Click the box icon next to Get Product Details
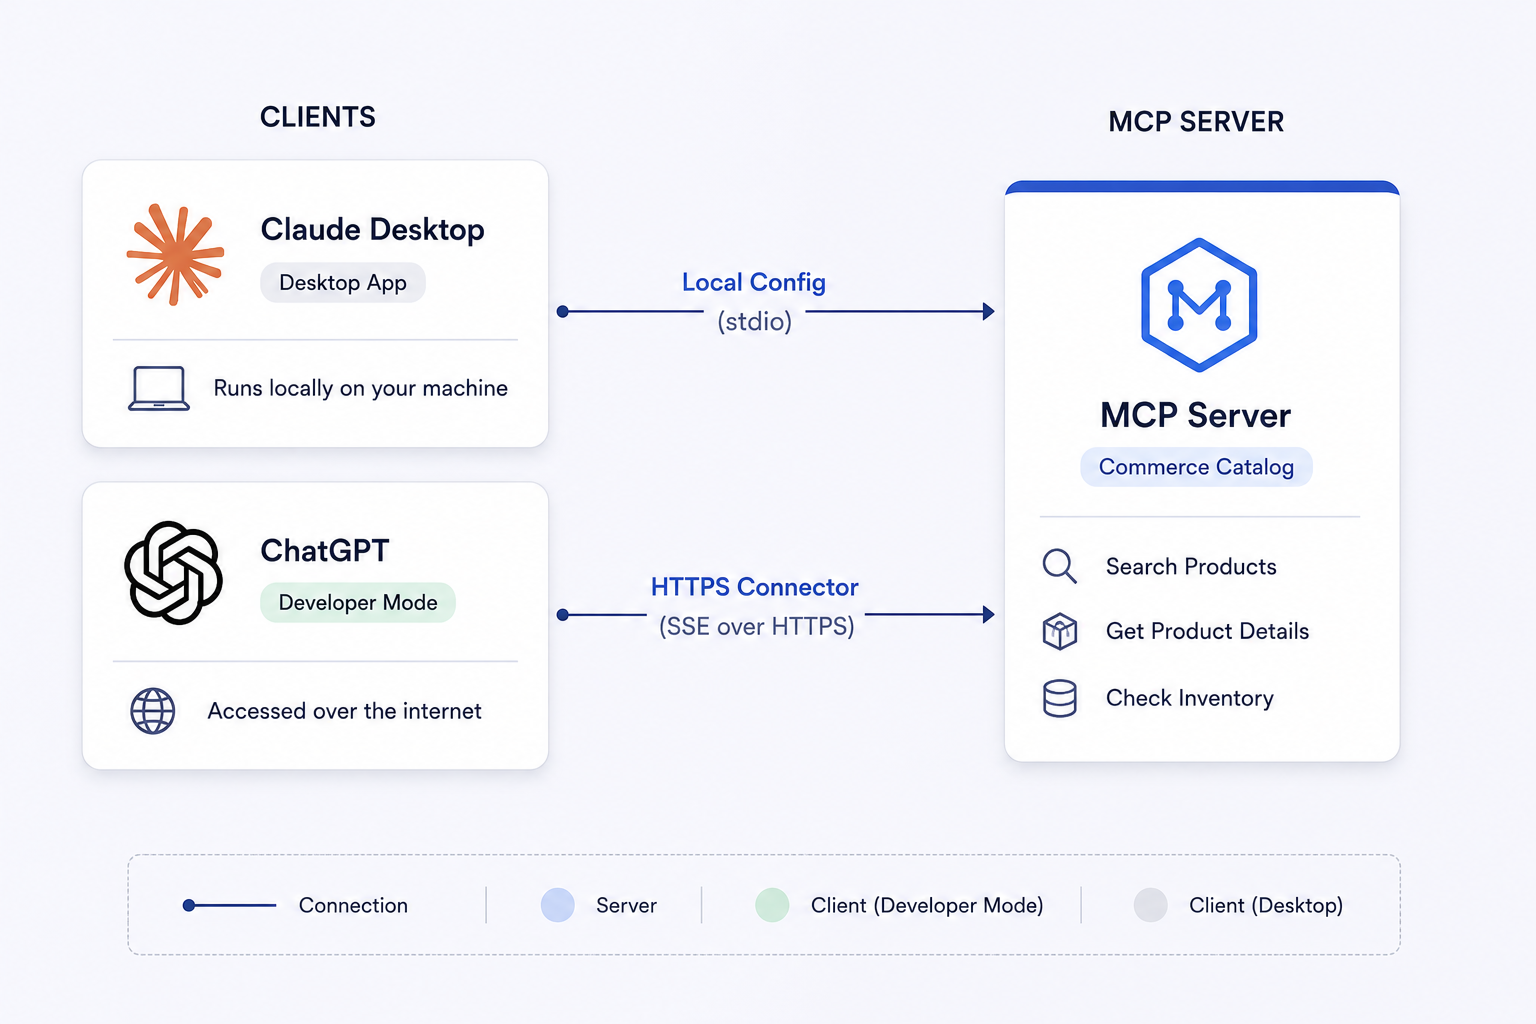This screenshot has width=1536, height=1024. 1060,631
